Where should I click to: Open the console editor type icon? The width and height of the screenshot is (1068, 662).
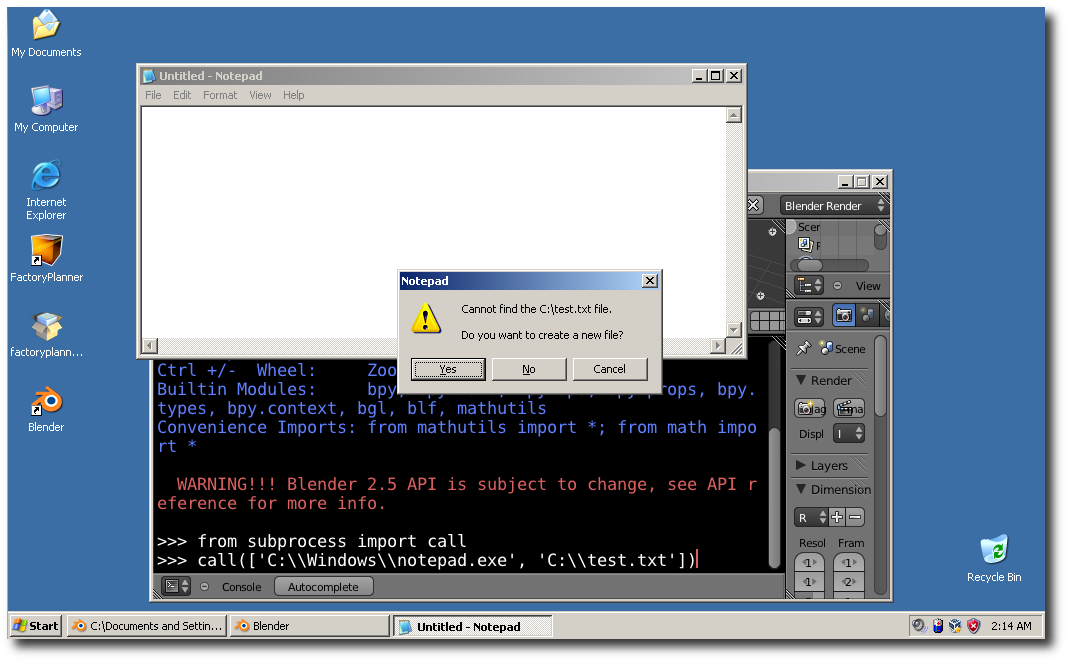[172, 587]
